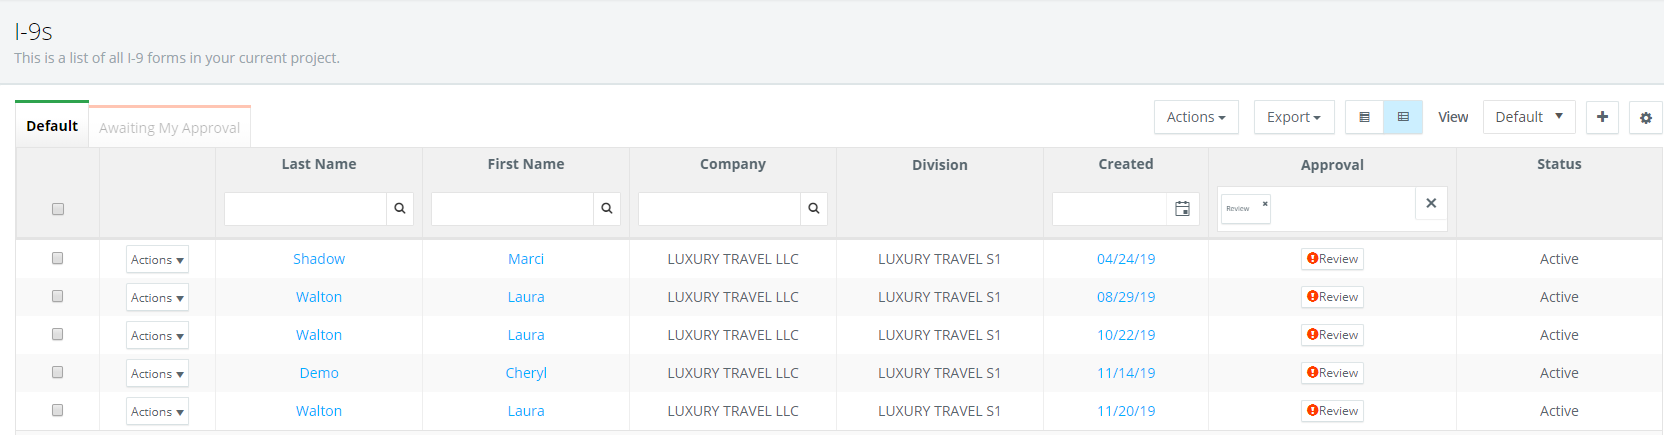Open the gear settings icon
Image resolution: width=1664 pixels, height=435 pixels.
click(1646, 118)
